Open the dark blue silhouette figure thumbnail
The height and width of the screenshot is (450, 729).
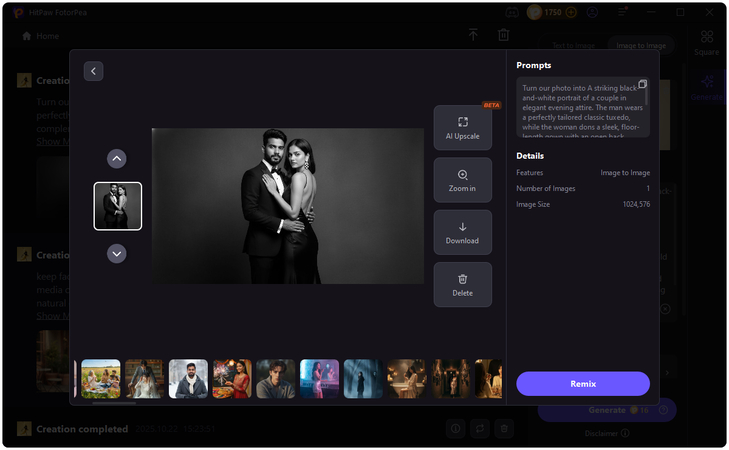click(363, 378)
